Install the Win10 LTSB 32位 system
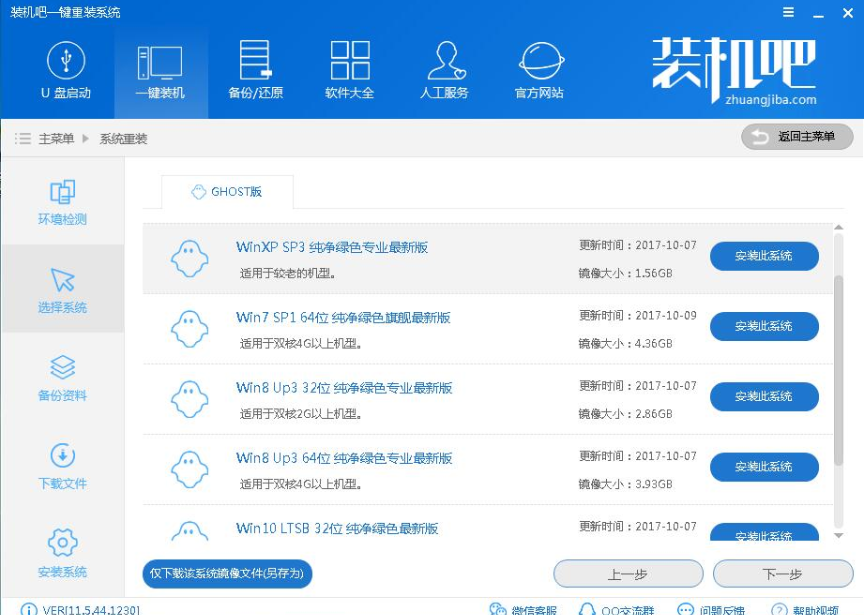 [x=764, y=532]
